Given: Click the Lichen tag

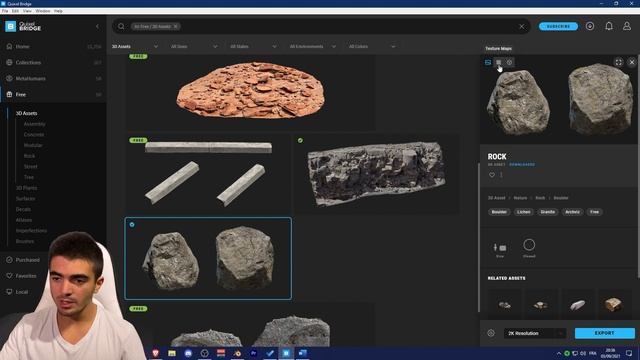Looking at the screenshot, I should [x=524, y=212].
